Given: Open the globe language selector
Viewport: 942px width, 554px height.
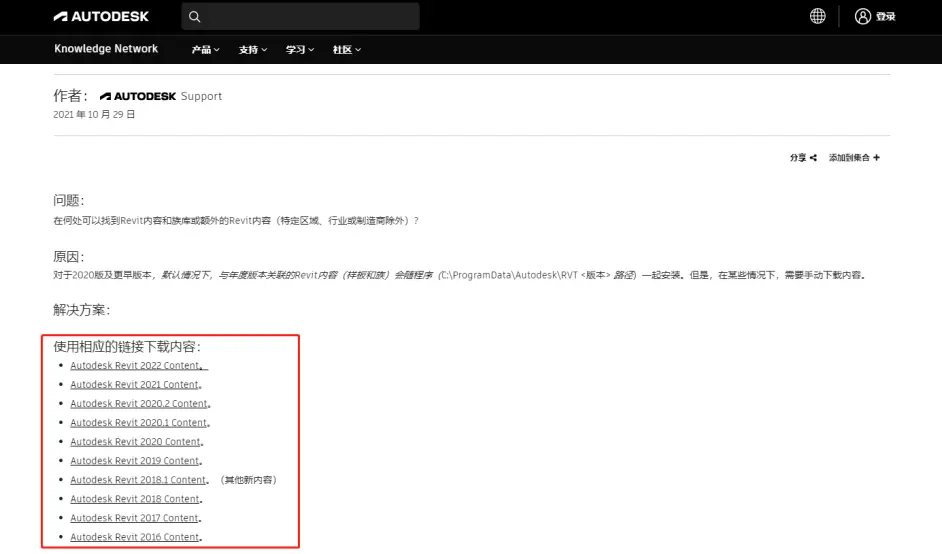Looking at the screenshot, I should click(817, 16).
